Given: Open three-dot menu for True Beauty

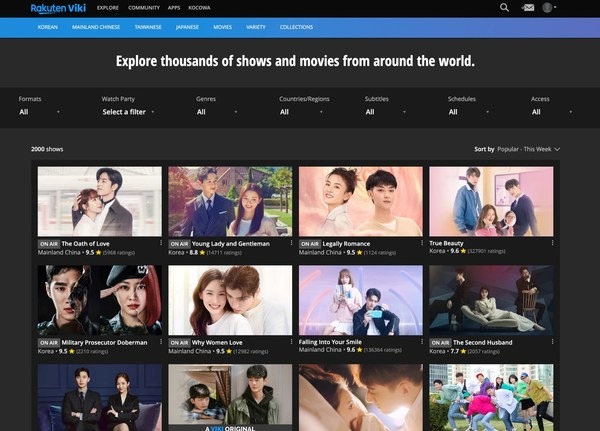Looking at the screenshot, I should (x=554, y=243).
